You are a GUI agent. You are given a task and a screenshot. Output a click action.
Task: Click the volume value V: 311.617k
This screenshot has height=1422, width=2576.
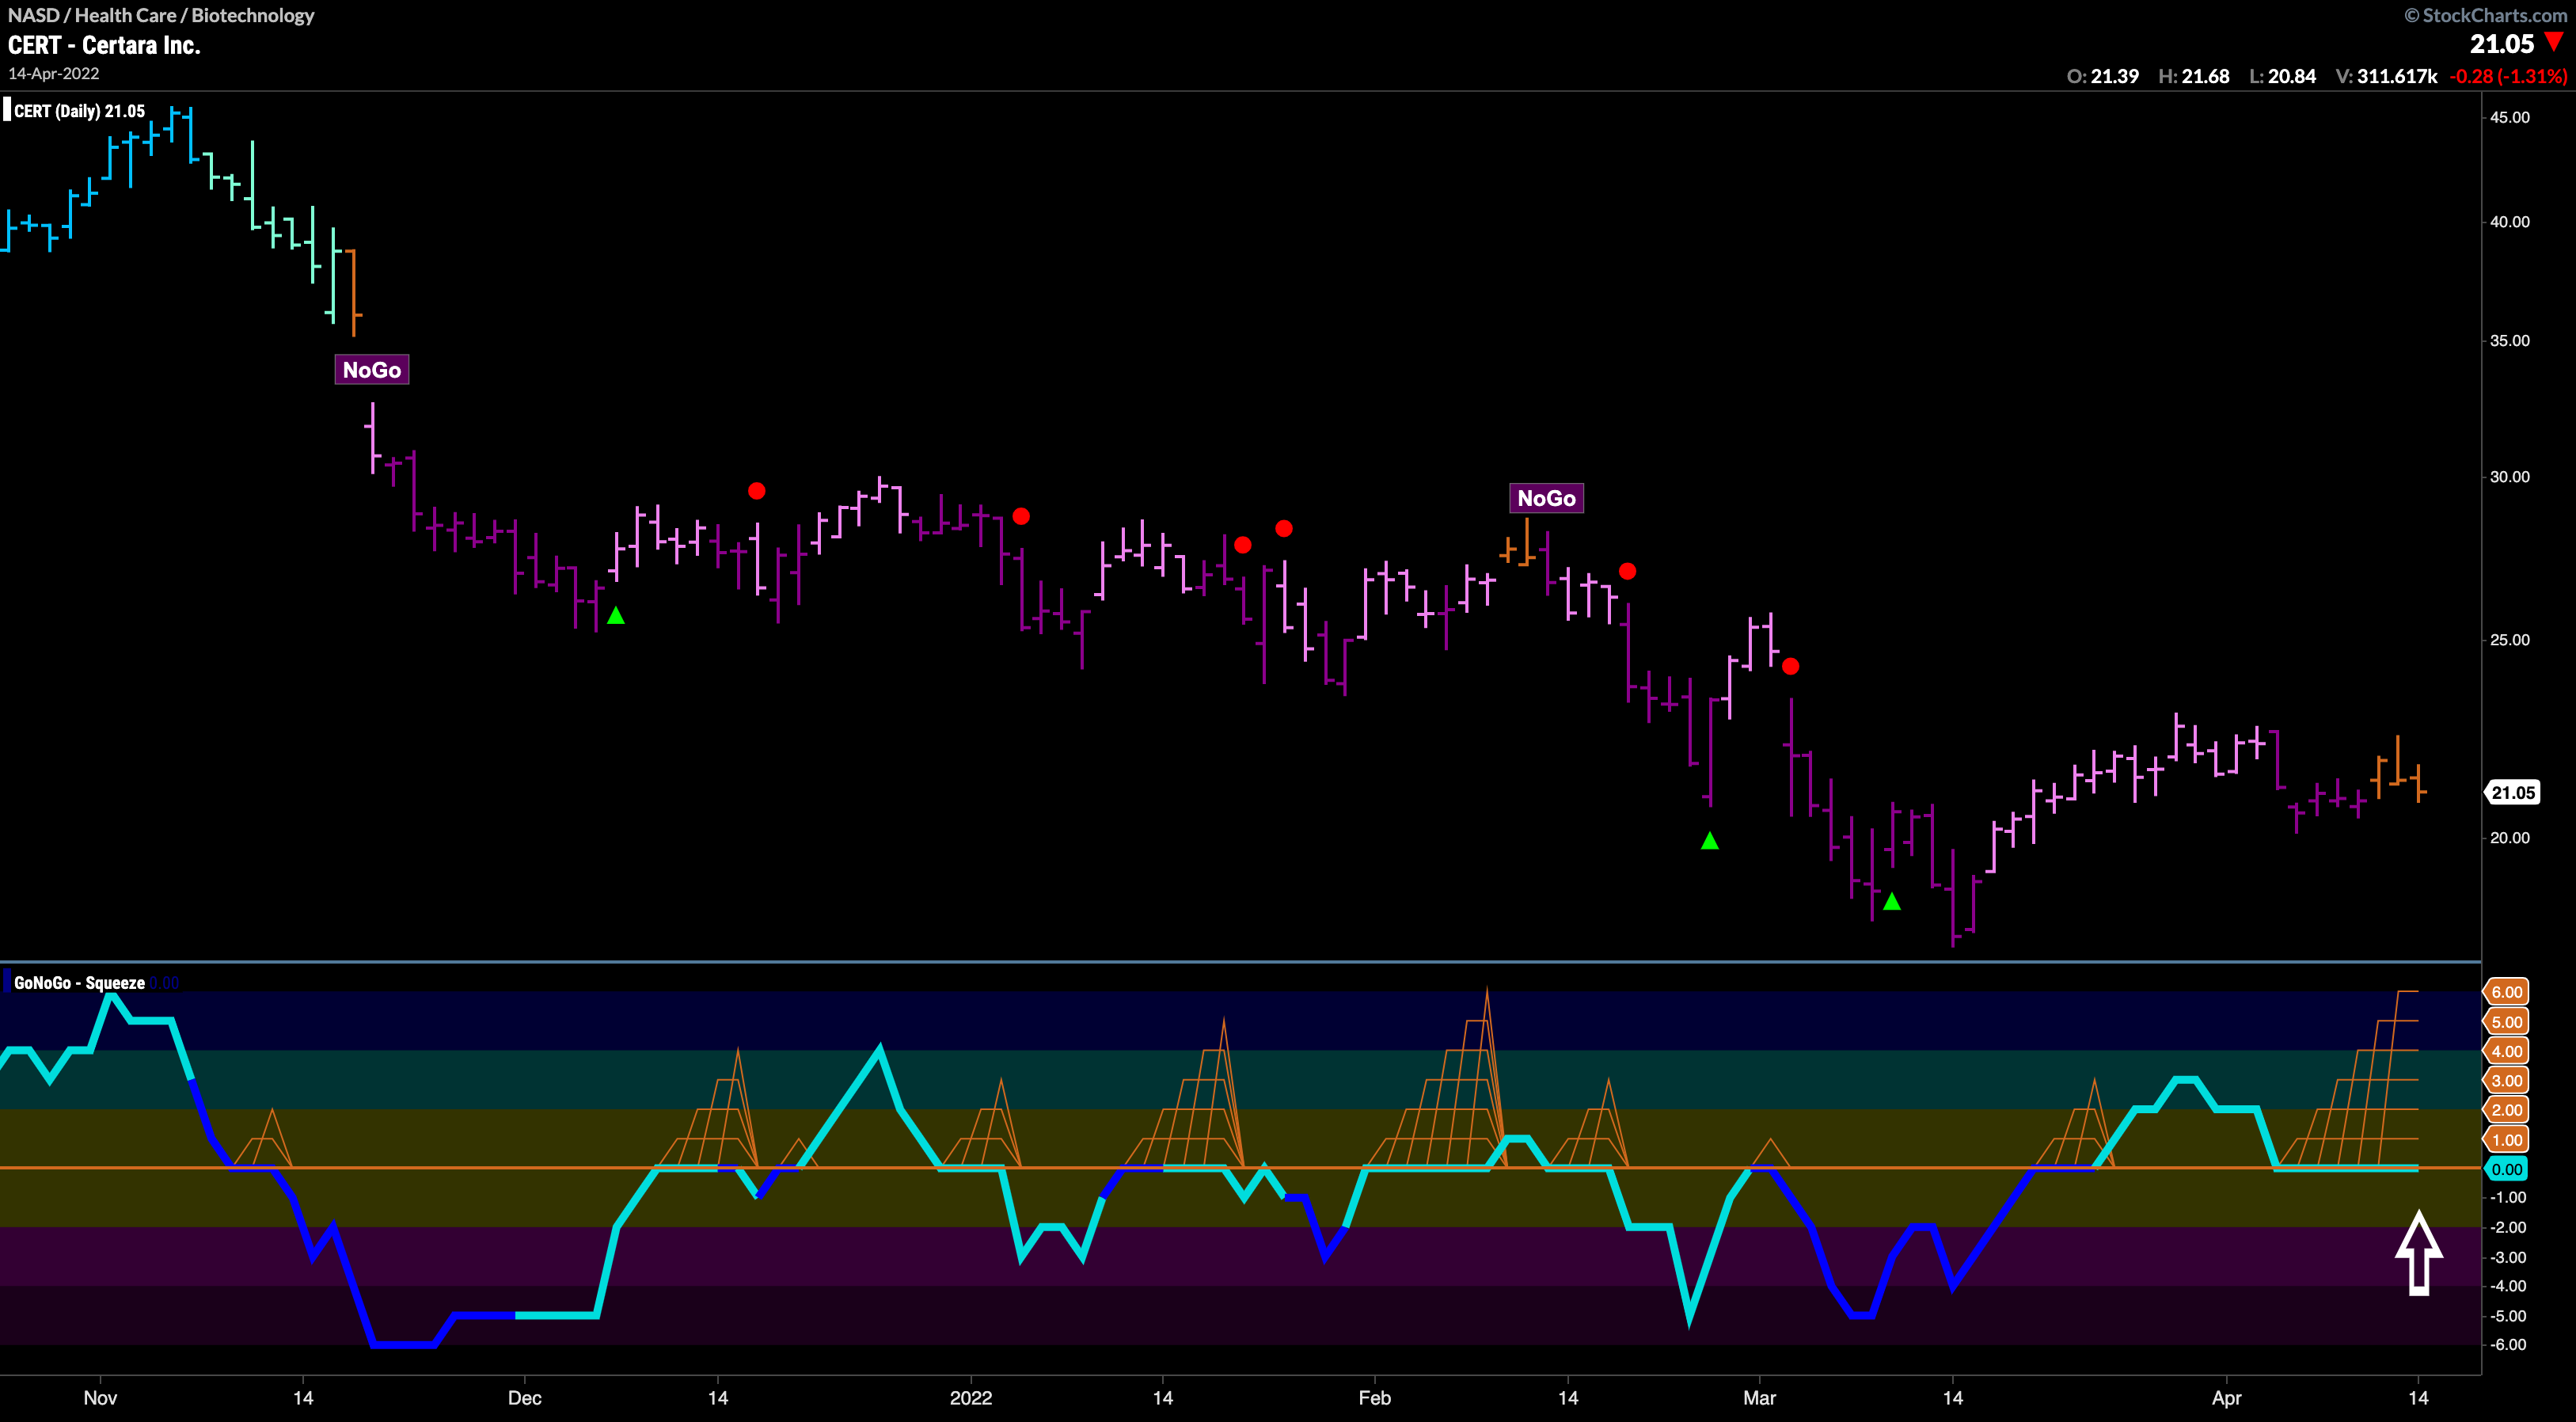coord(2387,76)
